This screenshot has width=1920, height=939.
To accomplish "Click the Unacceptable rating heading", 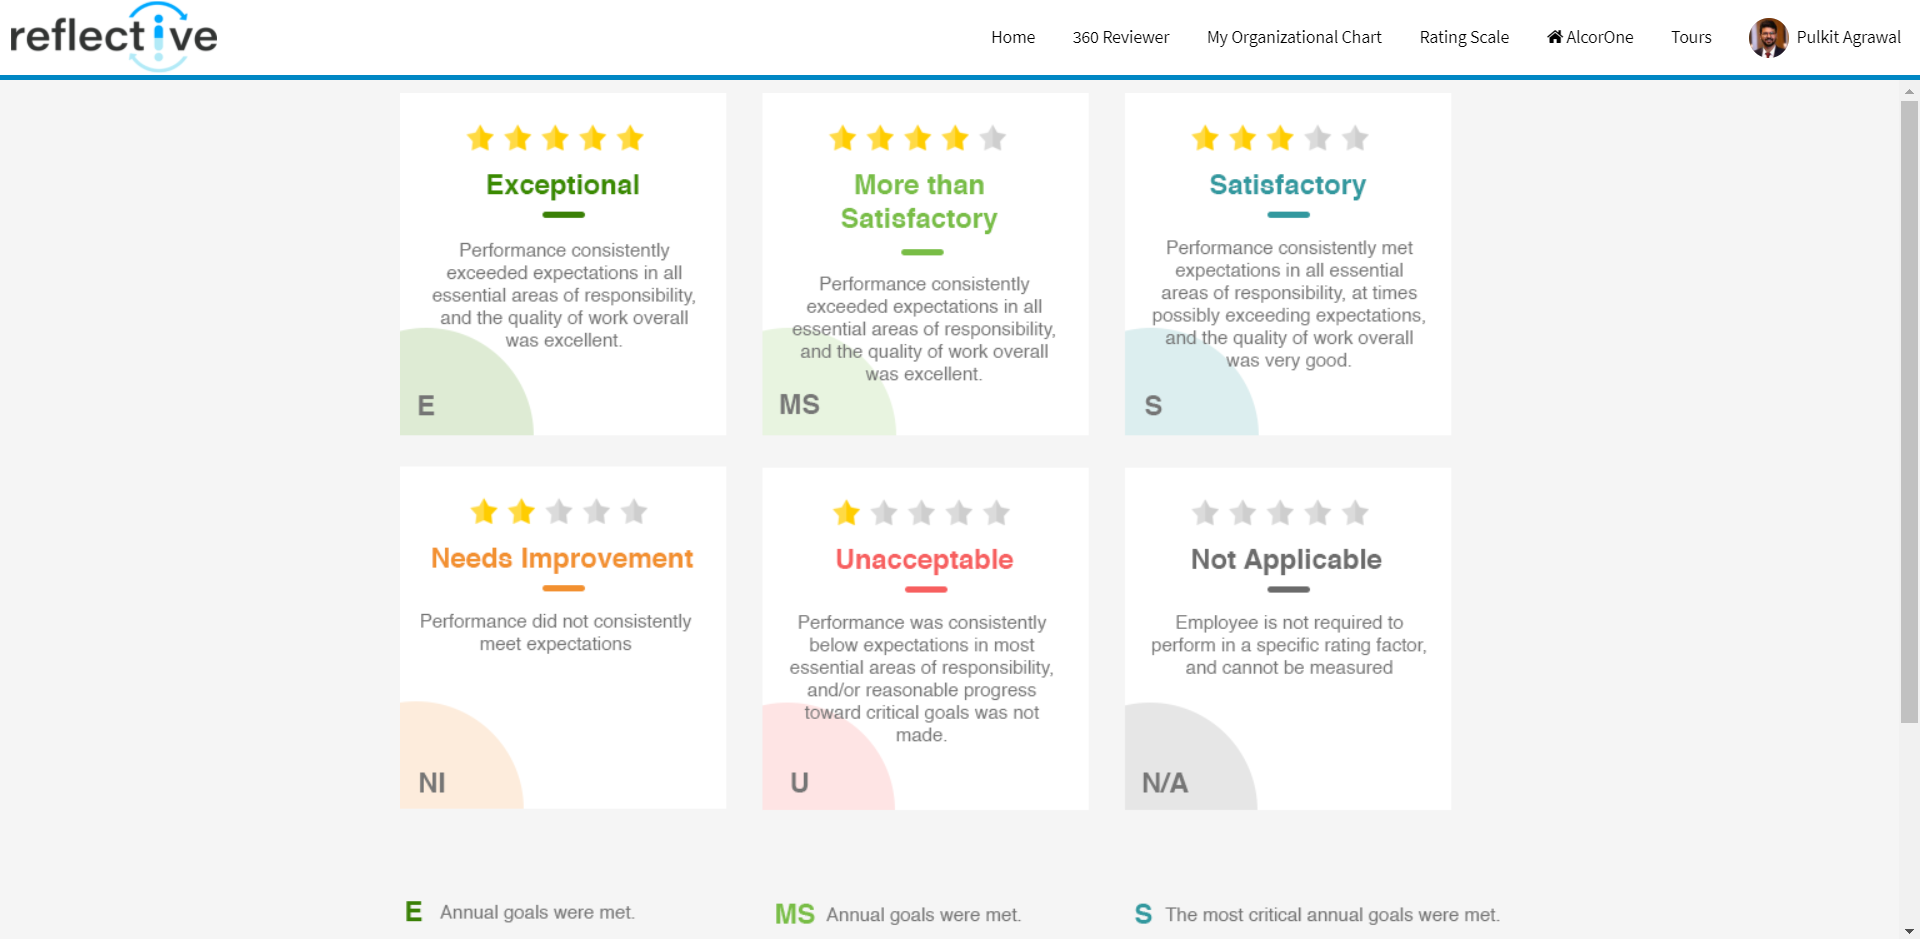I will [x=925, y=559].
